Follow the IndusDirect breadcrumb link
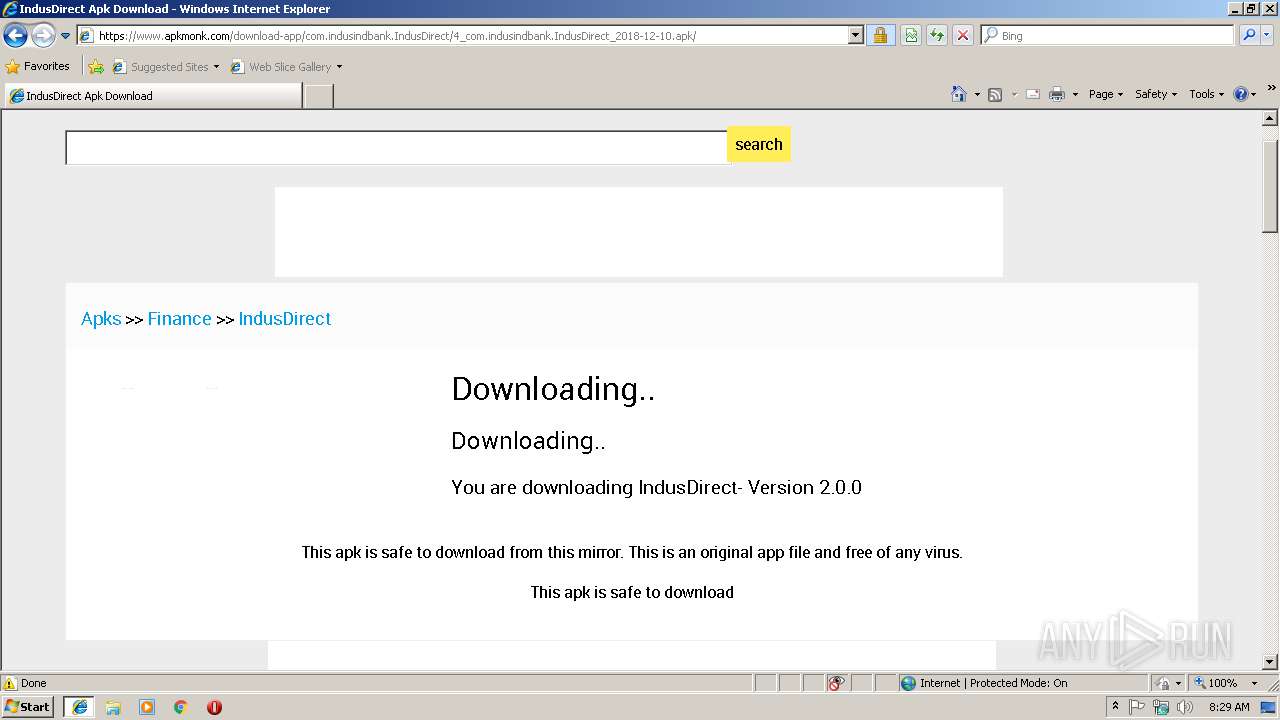 (285, 319)
